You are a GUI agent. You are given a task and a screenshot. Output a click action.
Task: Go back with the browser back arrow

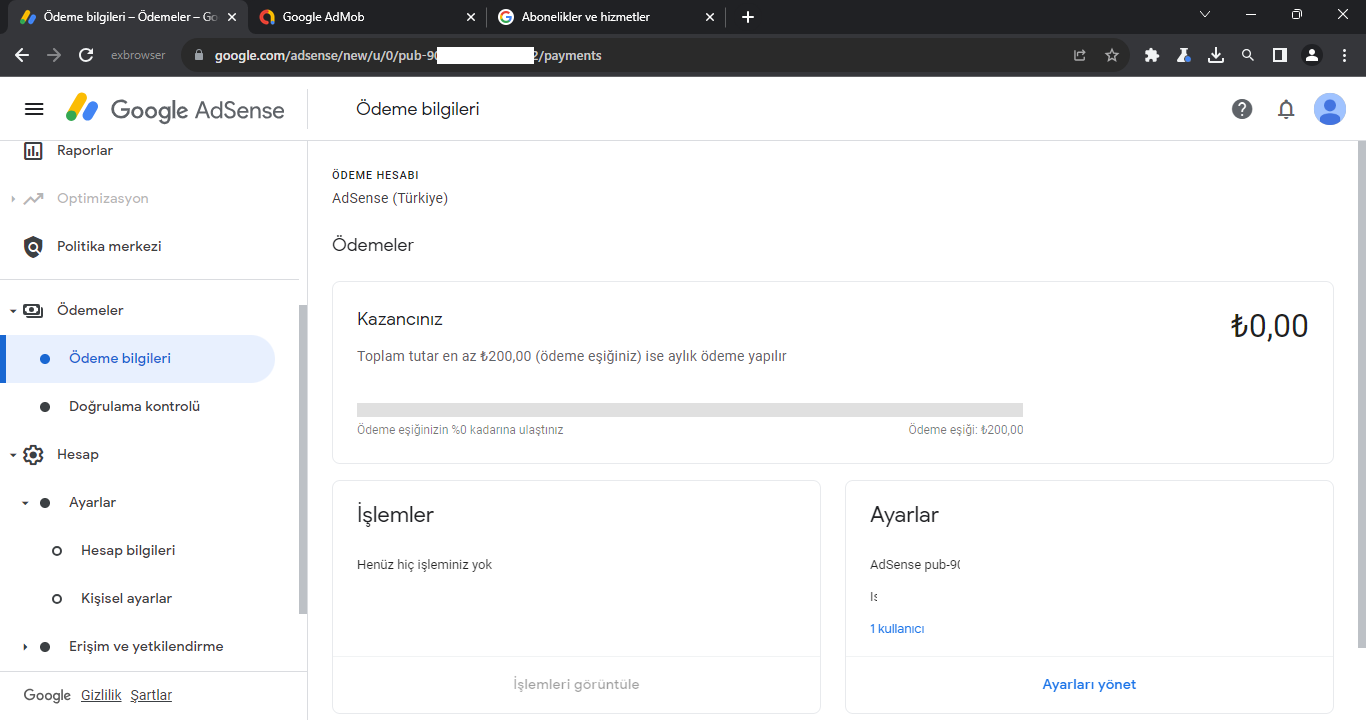click(x=22, y=56)
